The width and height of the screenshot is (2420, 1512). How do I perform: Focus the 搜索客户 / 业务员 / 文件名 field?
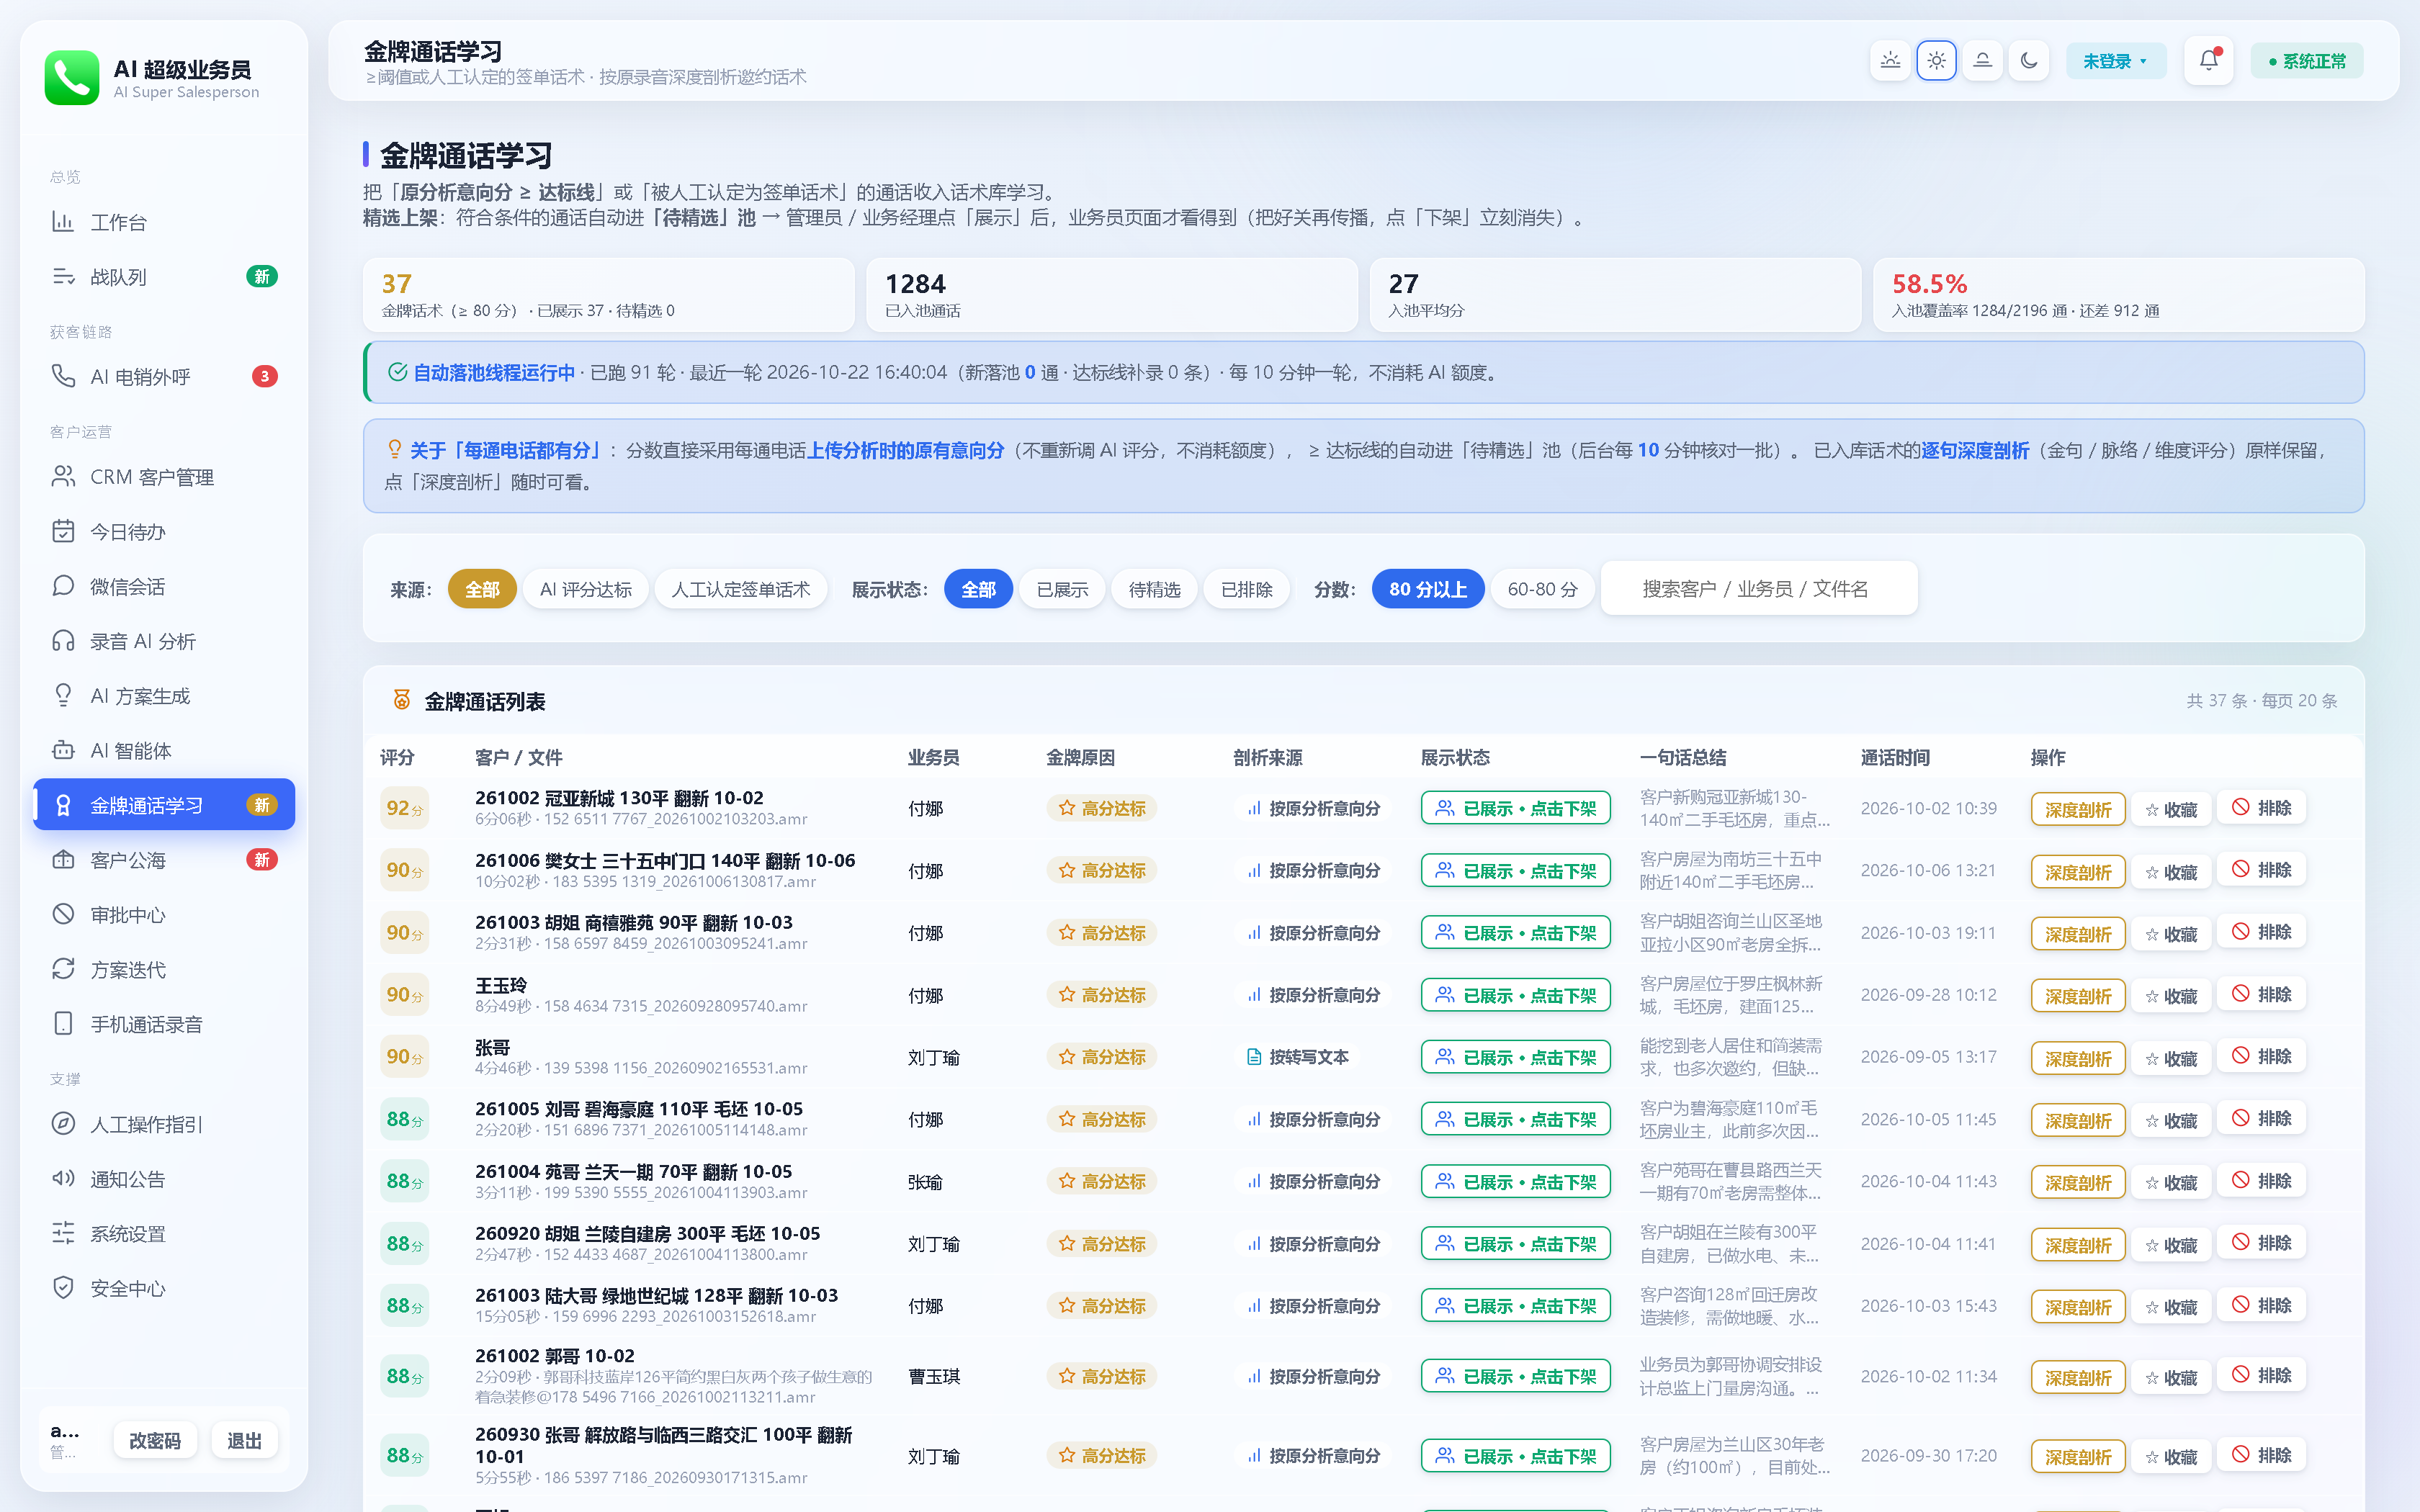(x=1759, y=589)
